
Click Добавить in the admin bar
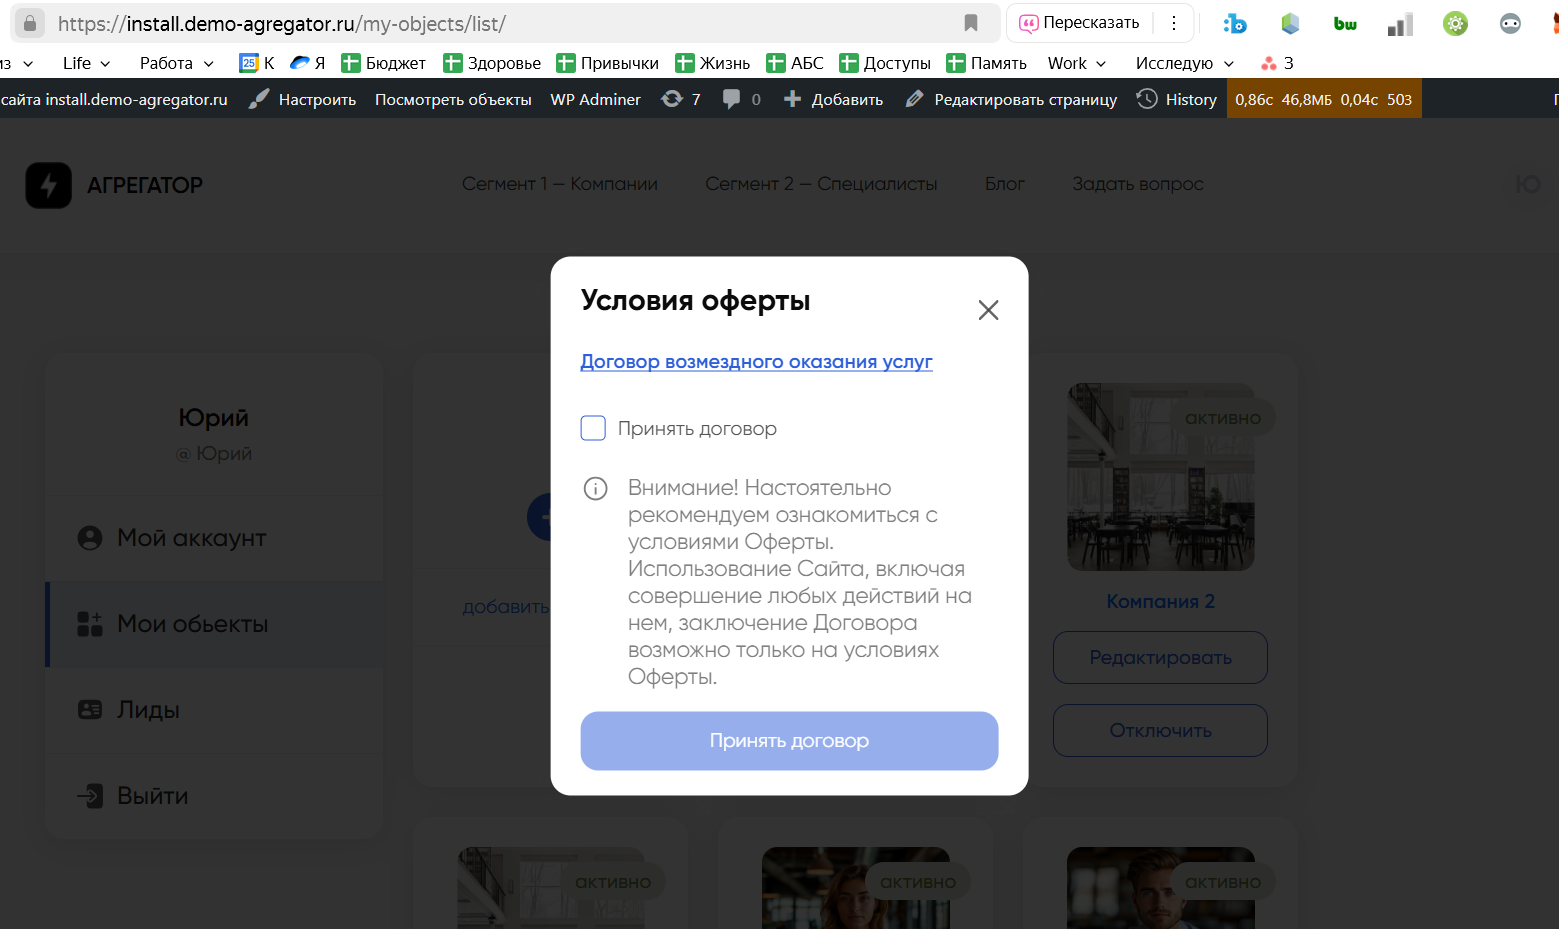click(x=834, y=99)
